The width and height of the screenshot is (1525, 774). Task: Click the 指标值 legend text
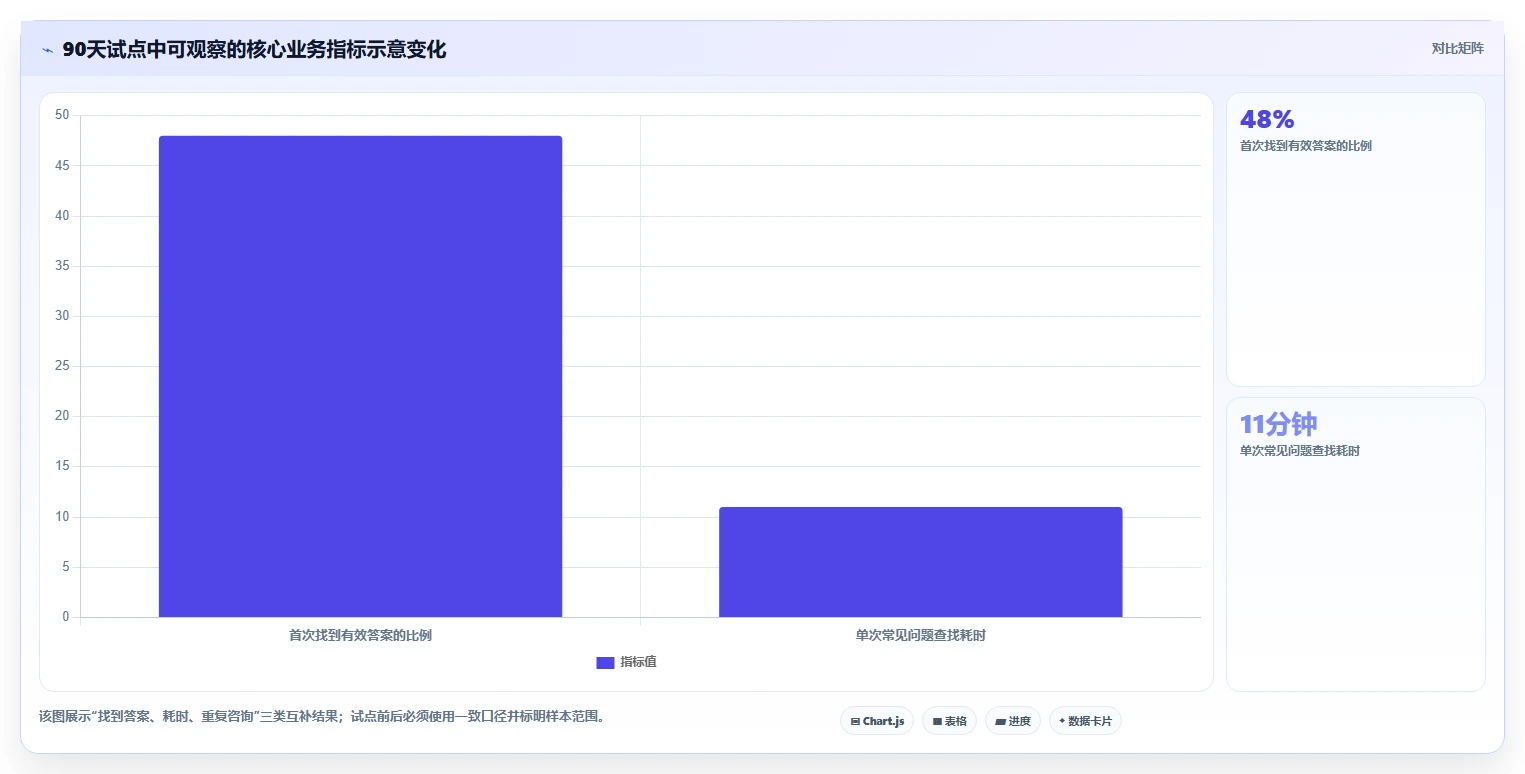[x=638, y=662]
